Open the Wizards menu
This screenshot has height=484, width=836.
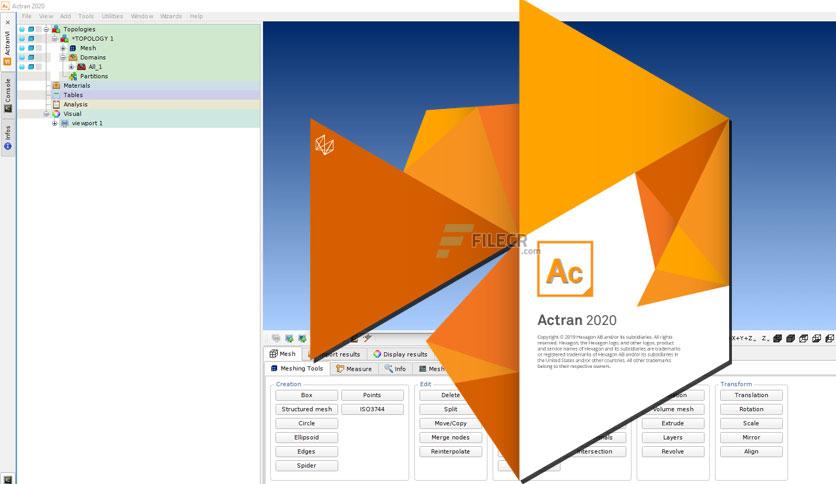coord(171,16)
